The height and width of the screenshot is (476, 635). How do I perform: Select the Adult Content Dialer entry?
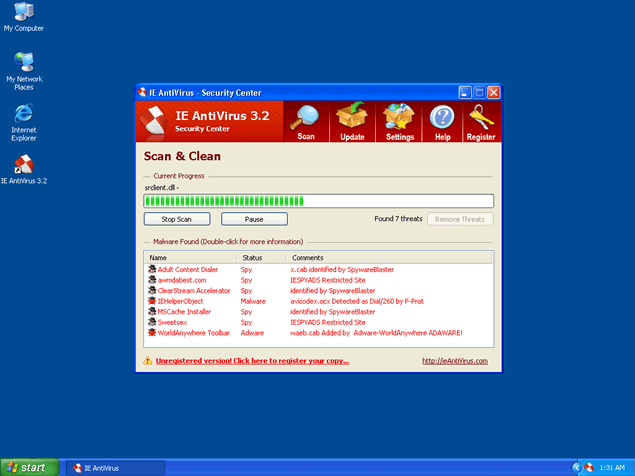(187, 269)
